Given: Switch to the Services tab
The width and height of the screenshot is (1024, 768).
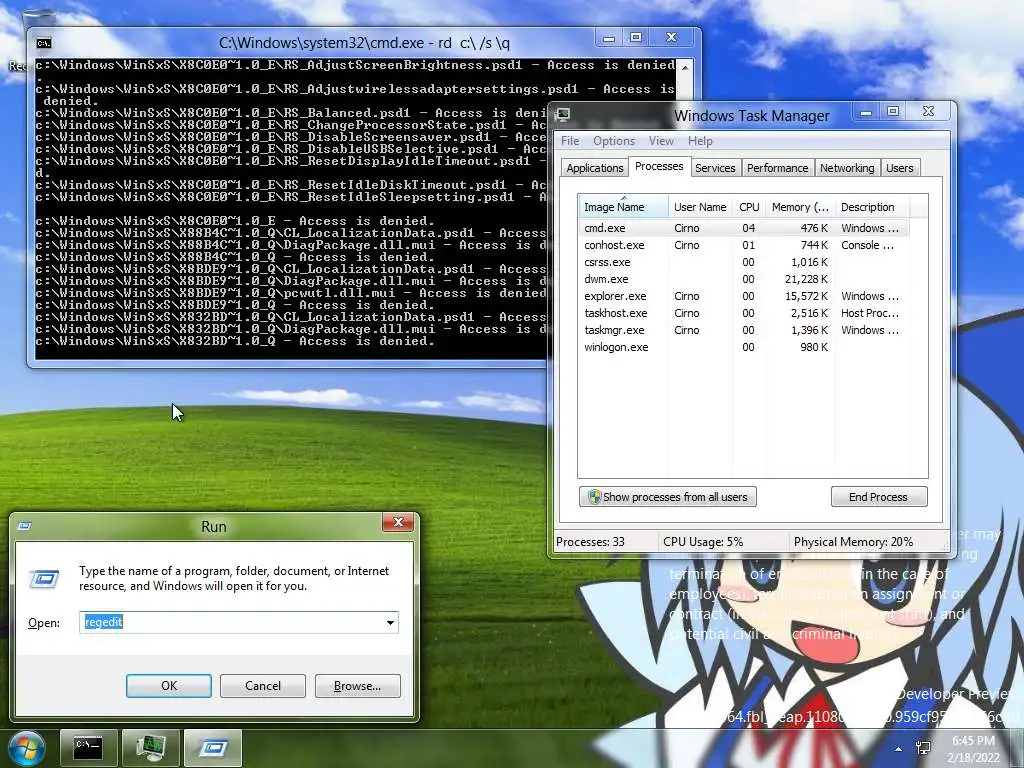Looking at the screenshot, I should click(x=715, y=168).
